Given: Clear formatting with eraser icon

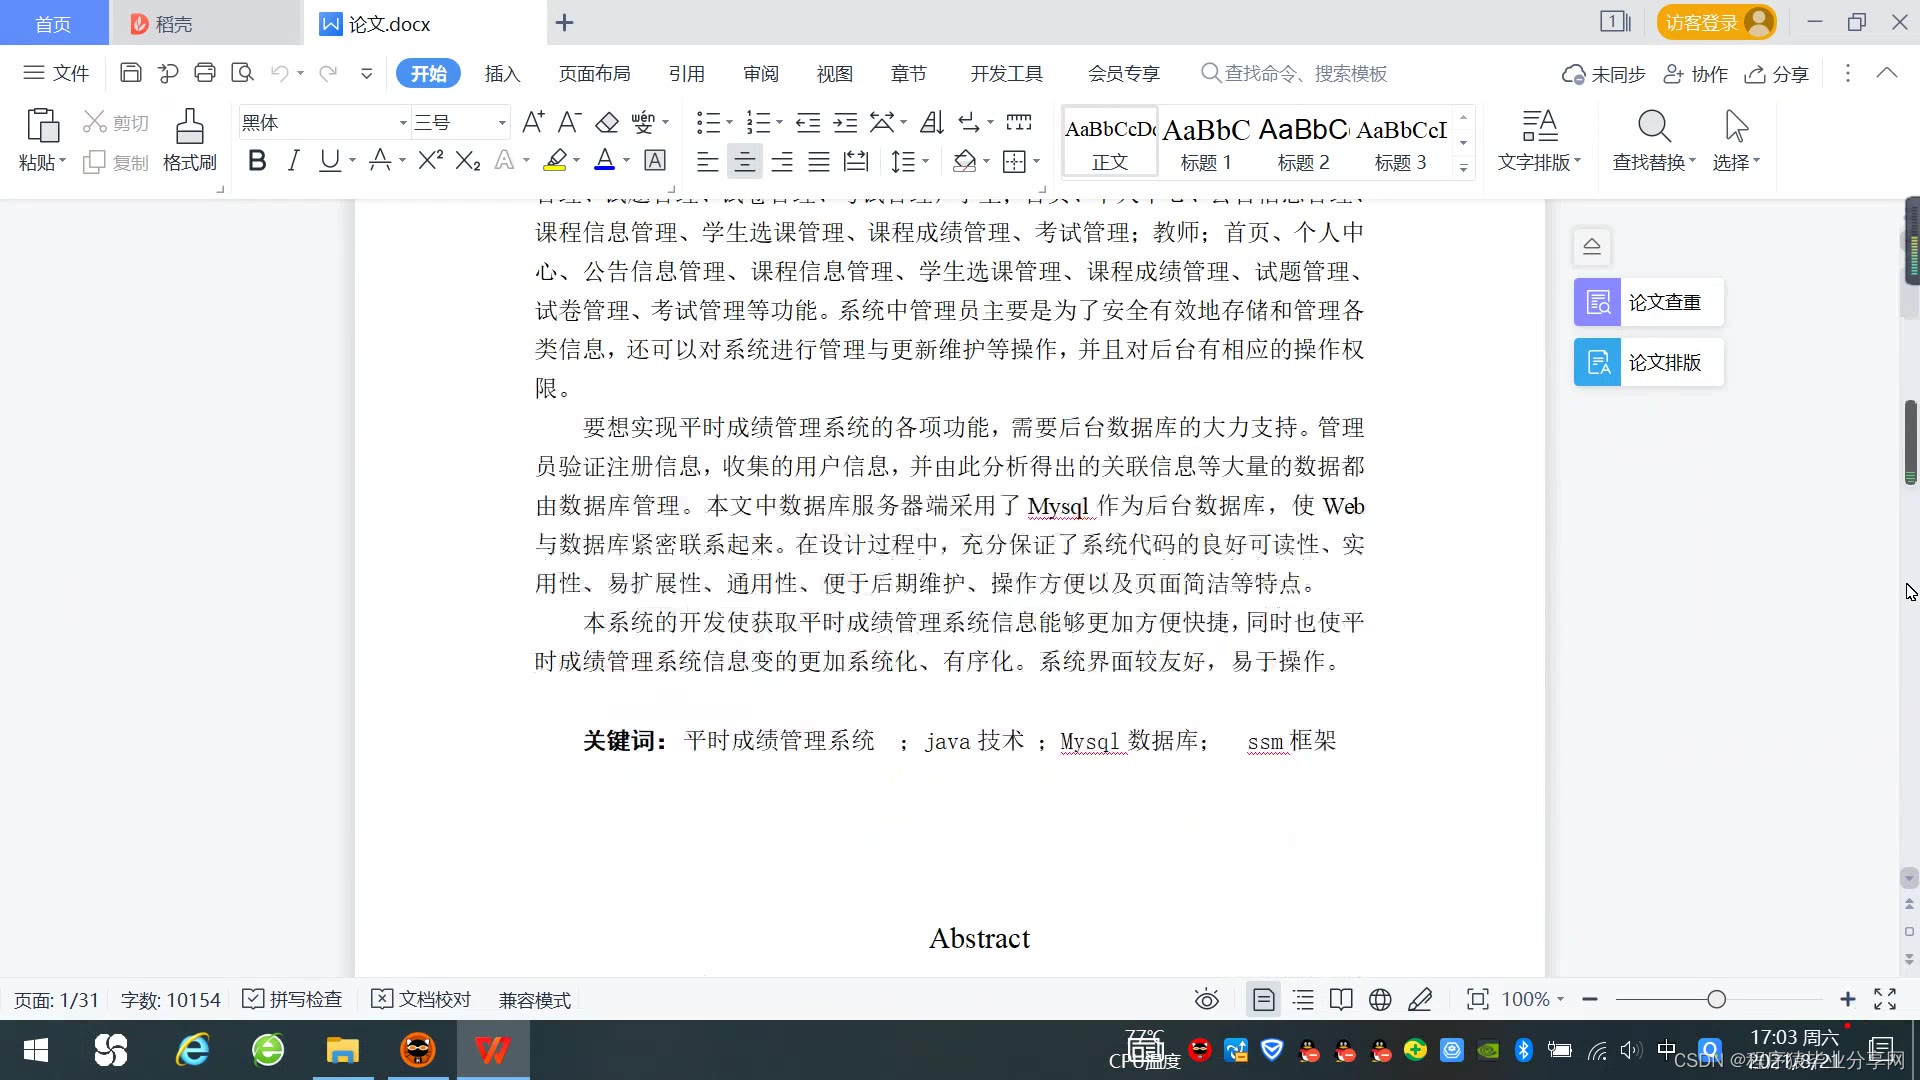Looking at the screenshot, I should 607,122.
